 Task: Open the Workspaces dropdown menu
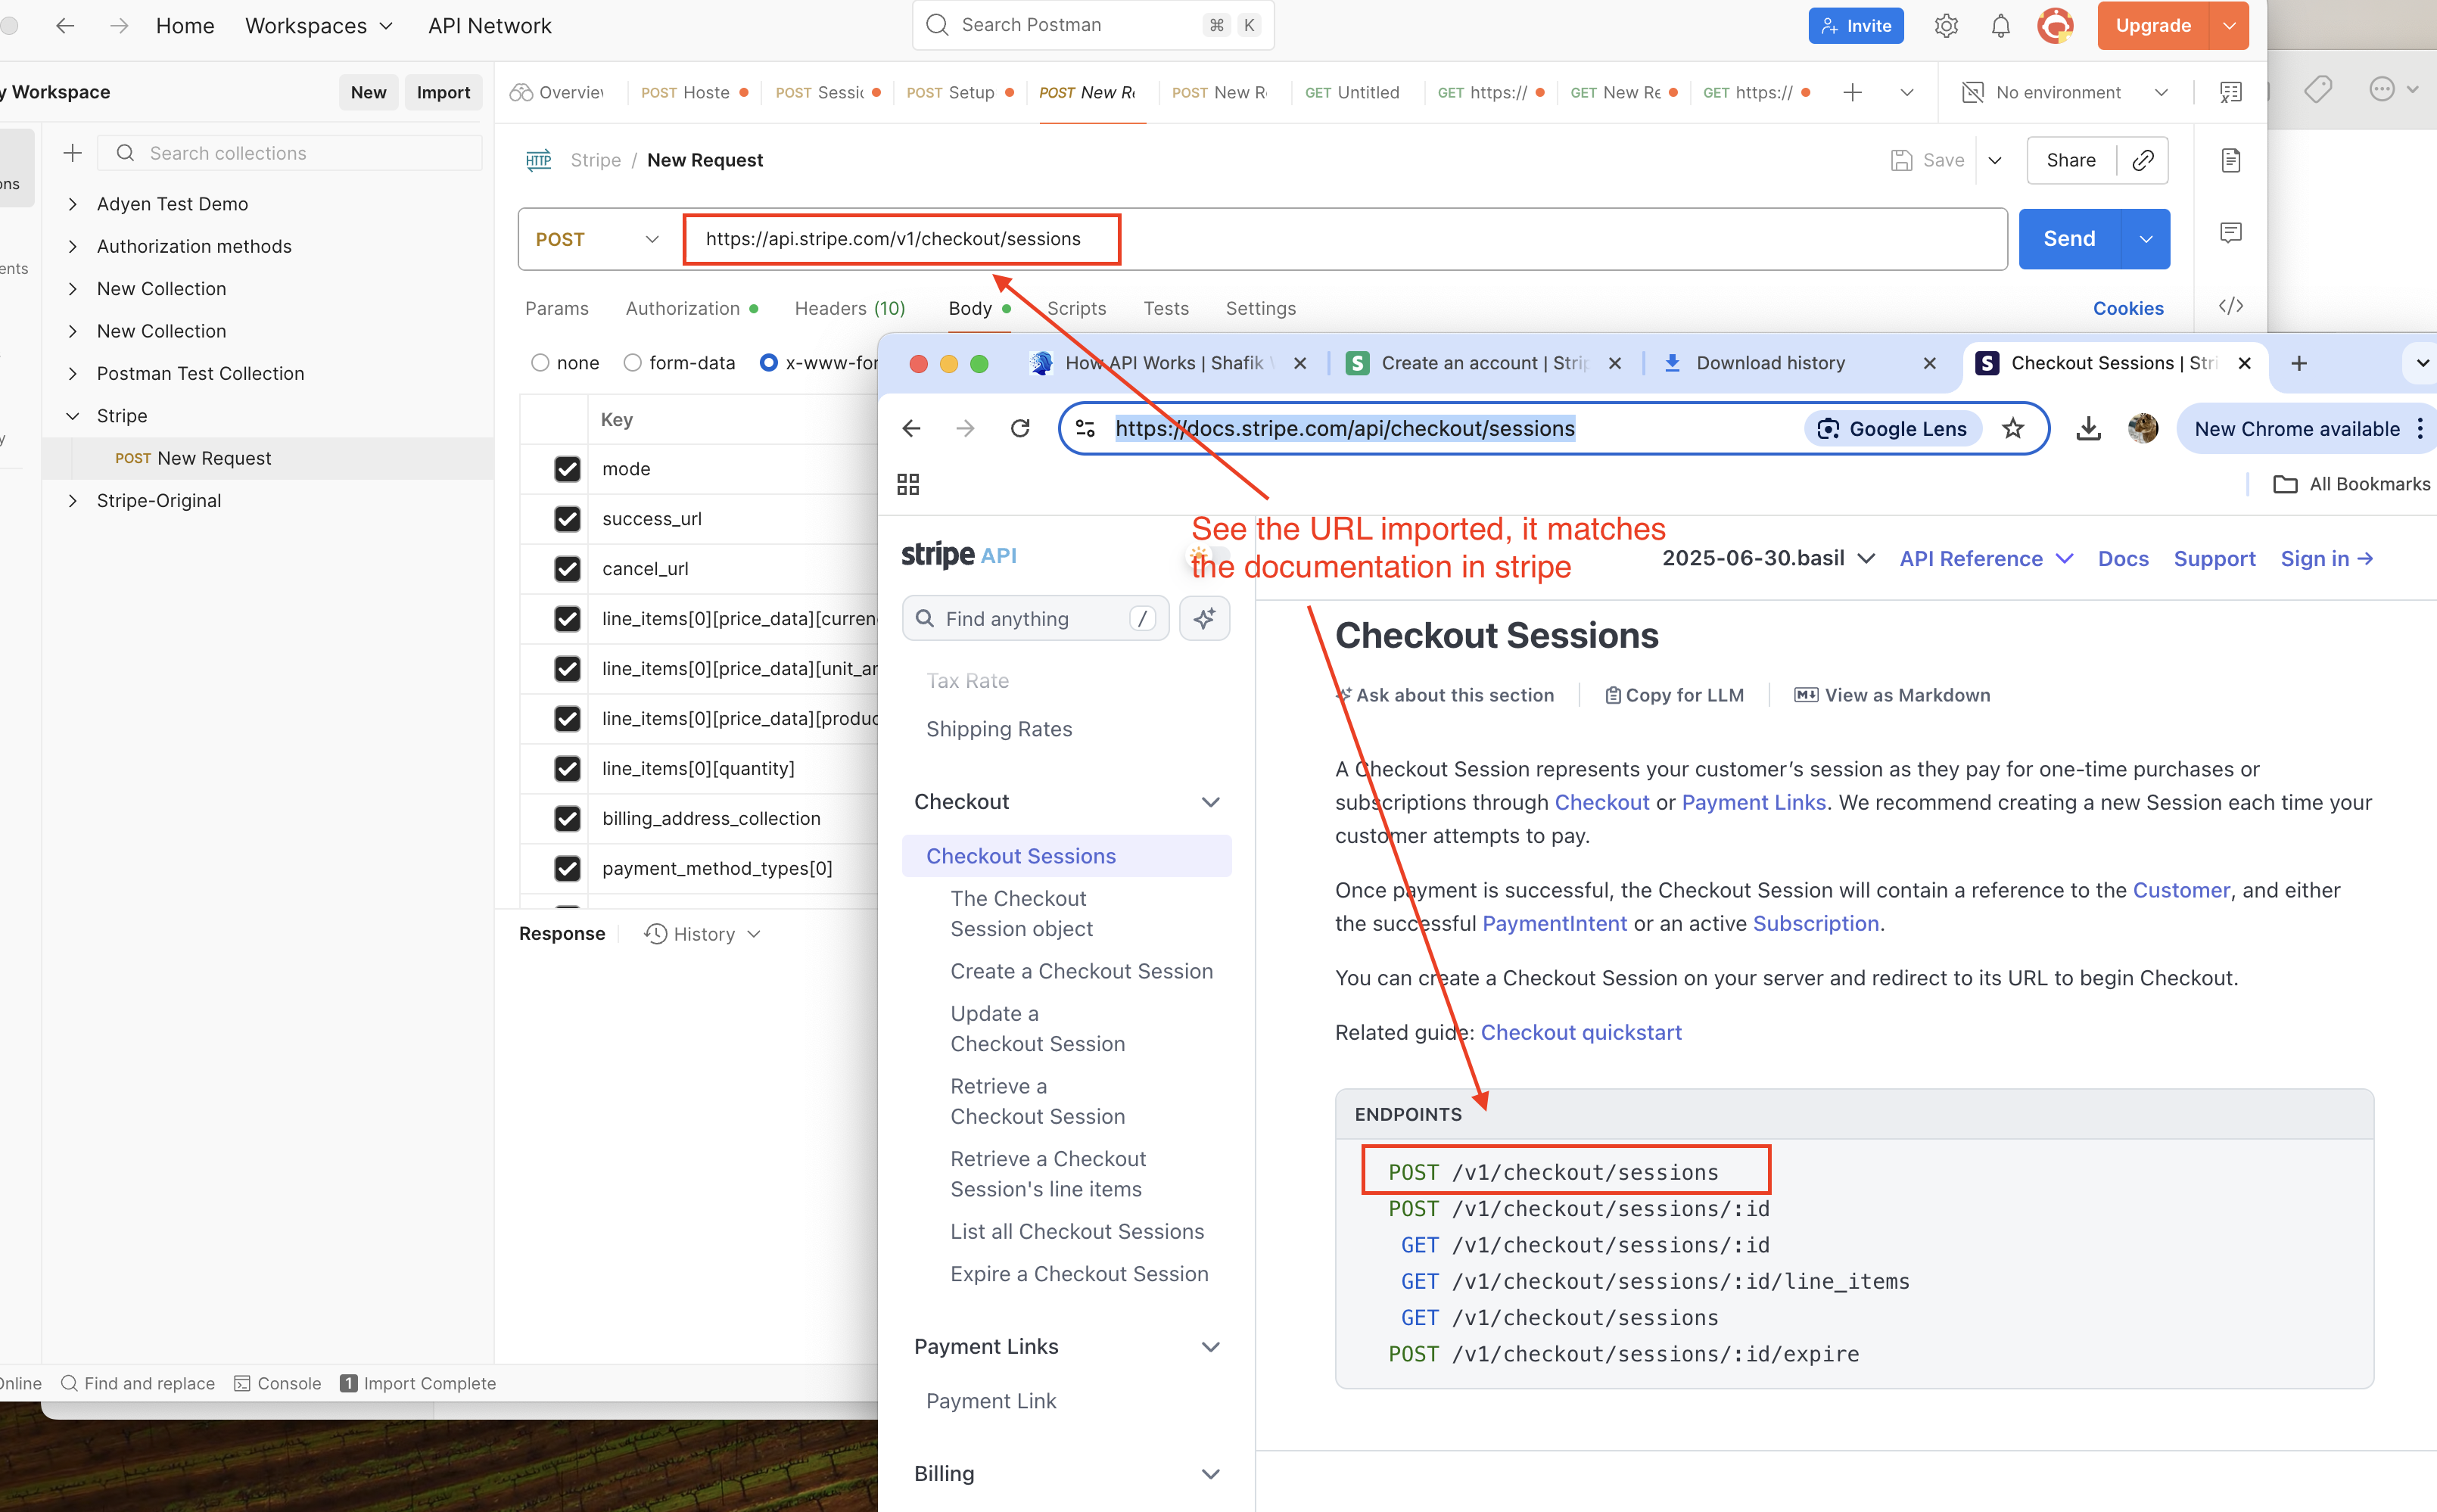[x=319, y=26]
